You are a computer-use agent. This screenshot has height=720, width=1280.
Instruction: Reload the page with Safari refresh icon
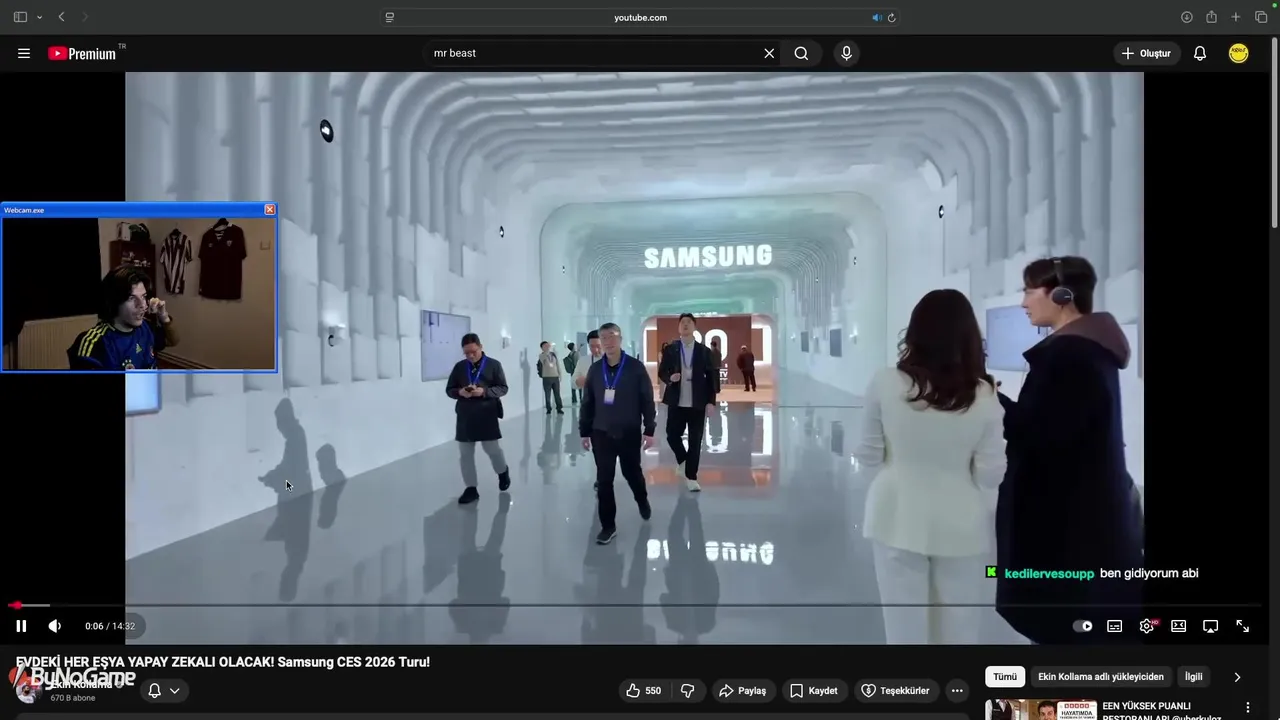pyautogui.click(x=891, y=17)
